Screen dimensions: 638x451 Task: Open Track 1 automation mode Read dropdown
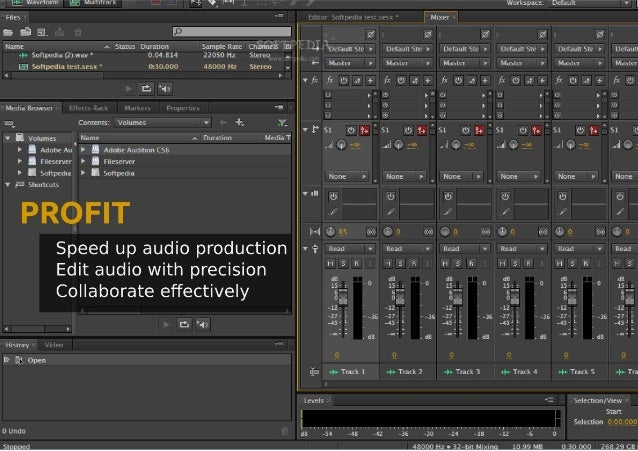coord(346,248)
